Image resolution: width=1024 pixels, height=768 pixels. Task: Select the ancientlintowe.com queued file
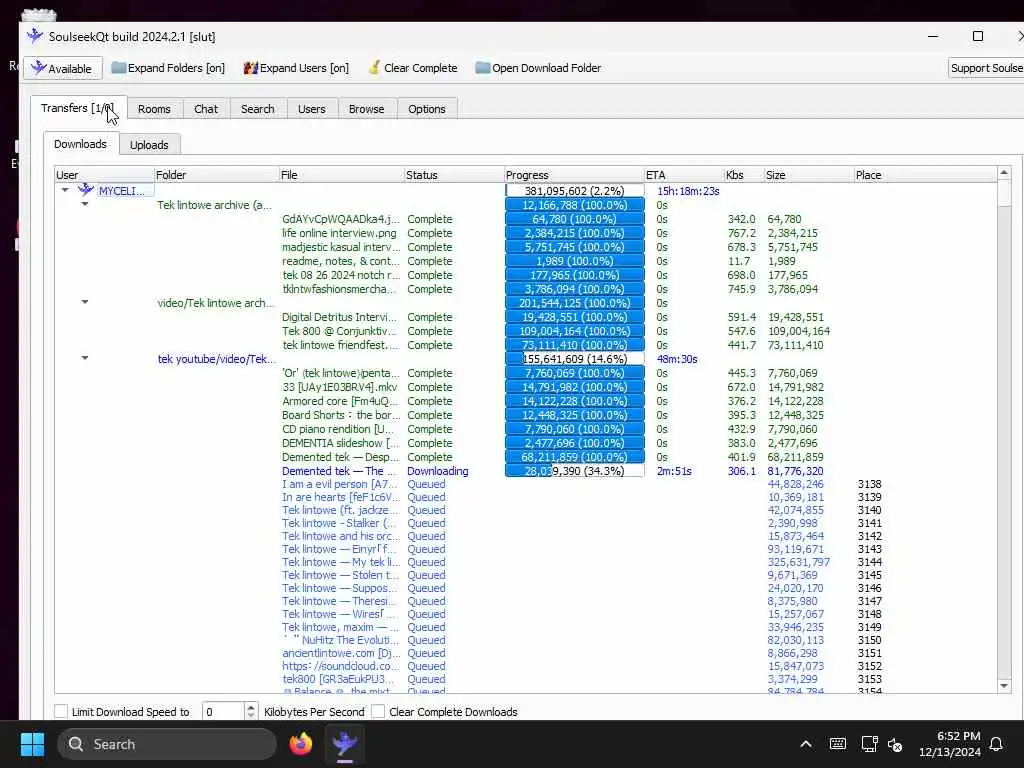tap(340, 653)
